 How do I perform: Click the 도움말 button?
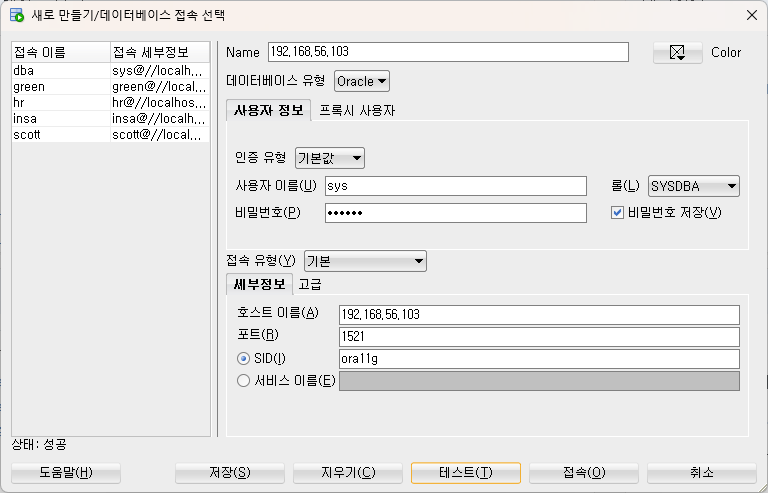pos(66,472)
